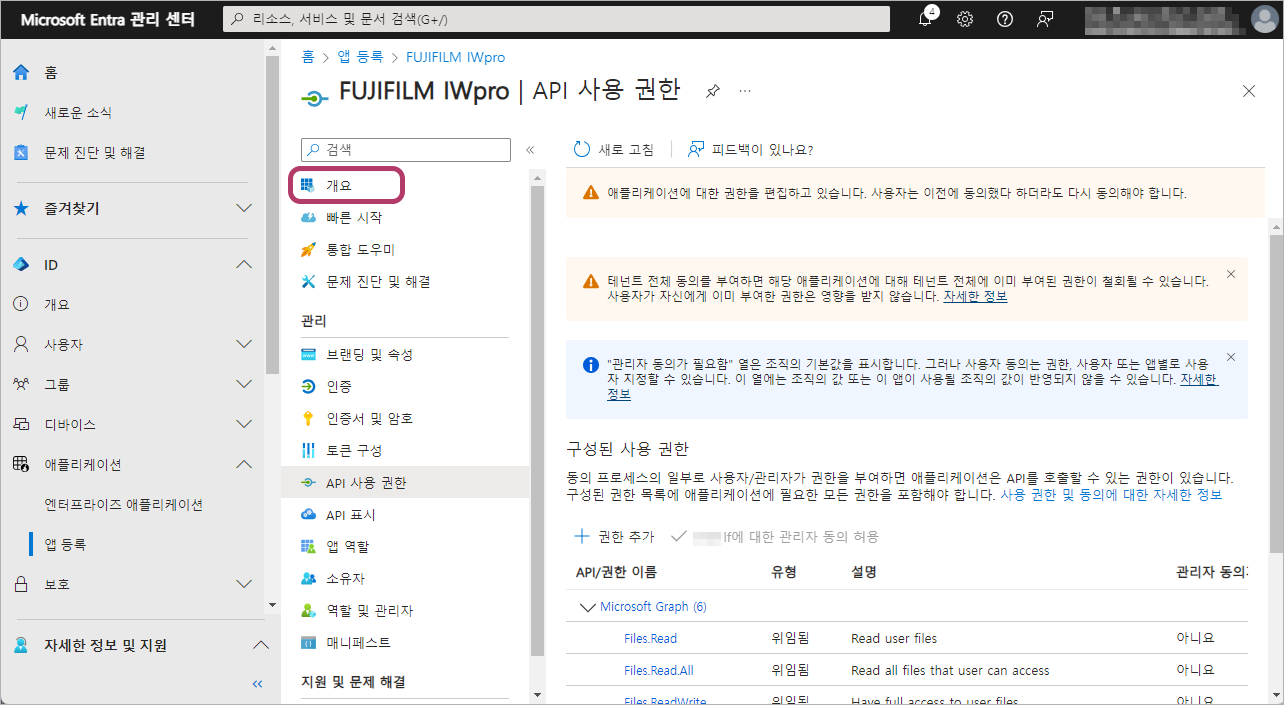The height and width of the screenshot is (705, 1284).
Task: Open the notifications bell icon
Action: pyautogui.click(x=926, y=18)
